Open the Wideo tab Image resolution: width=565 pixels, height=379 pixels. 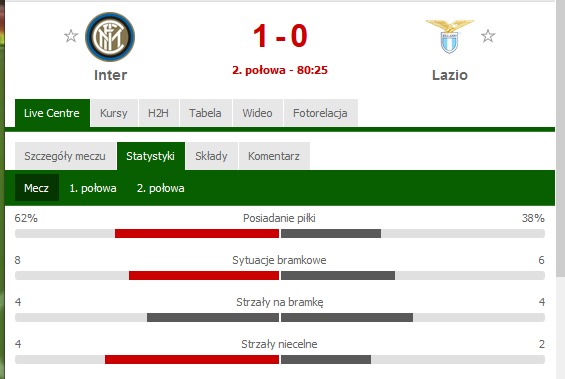point(257,113)
